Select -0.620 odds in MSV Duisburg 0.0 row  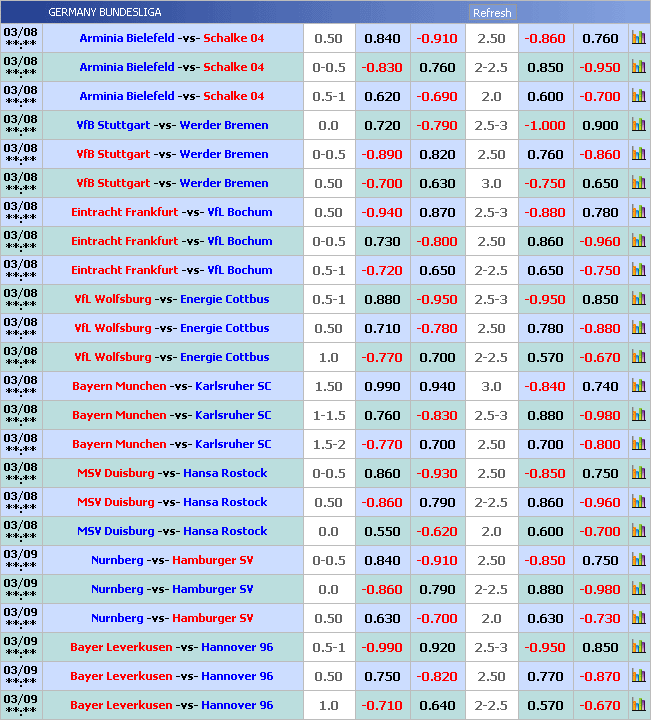click(437, 531)
